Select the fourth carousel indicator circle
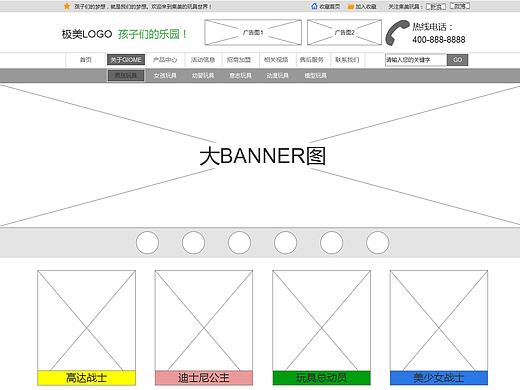Screen dimensions: 520x390 point(285,243)
